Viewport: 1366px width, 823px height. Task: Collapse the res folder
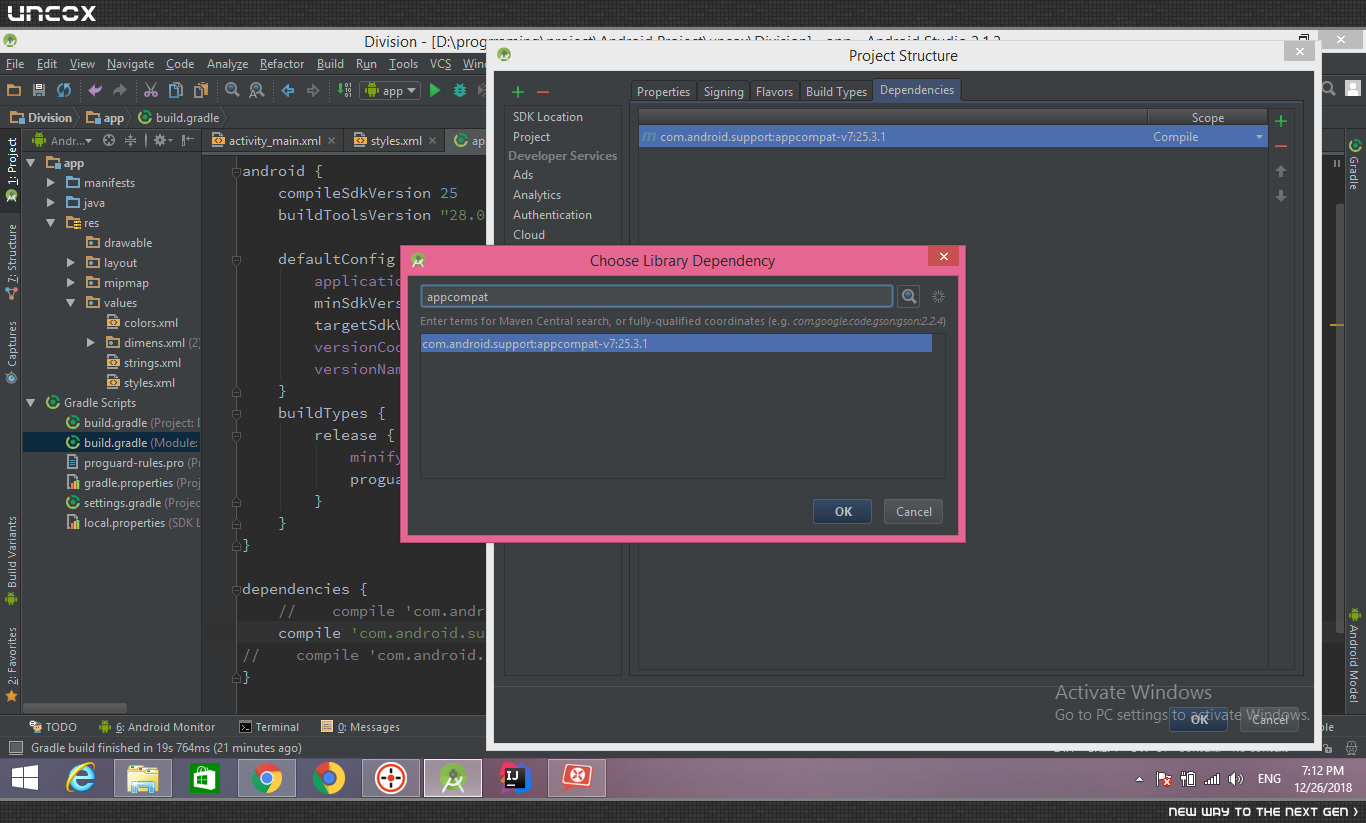tap(51, 223)
